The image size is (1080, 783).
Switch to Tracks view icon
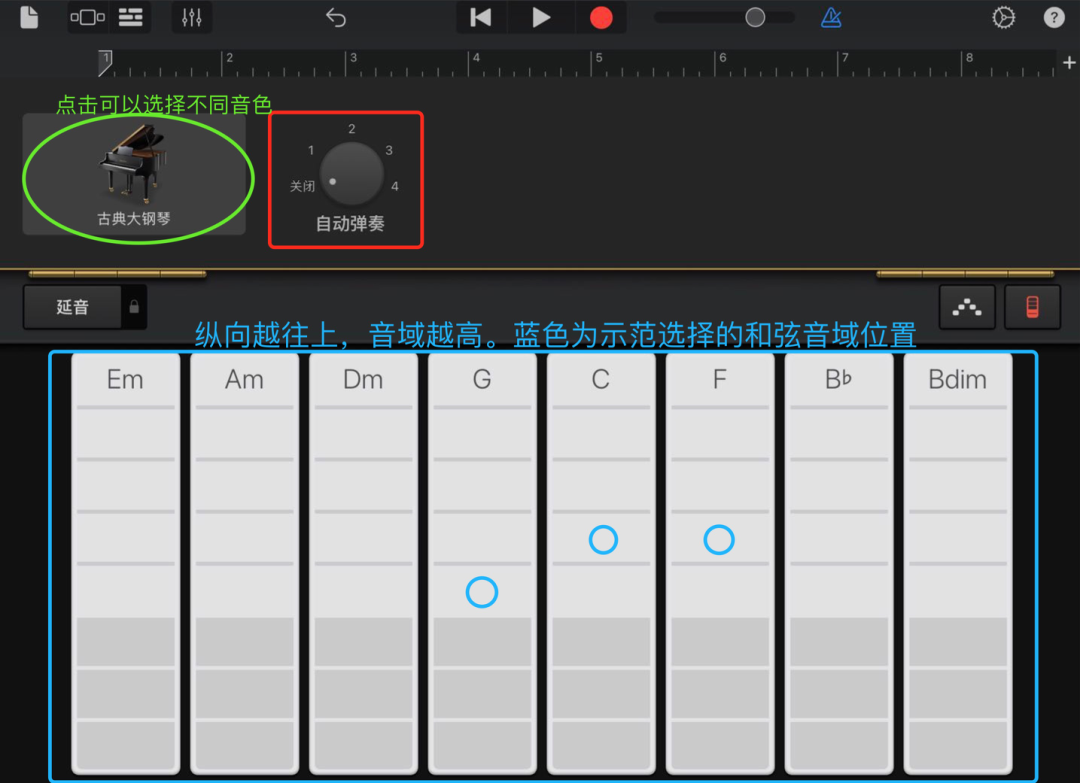(x=130, y=17)
